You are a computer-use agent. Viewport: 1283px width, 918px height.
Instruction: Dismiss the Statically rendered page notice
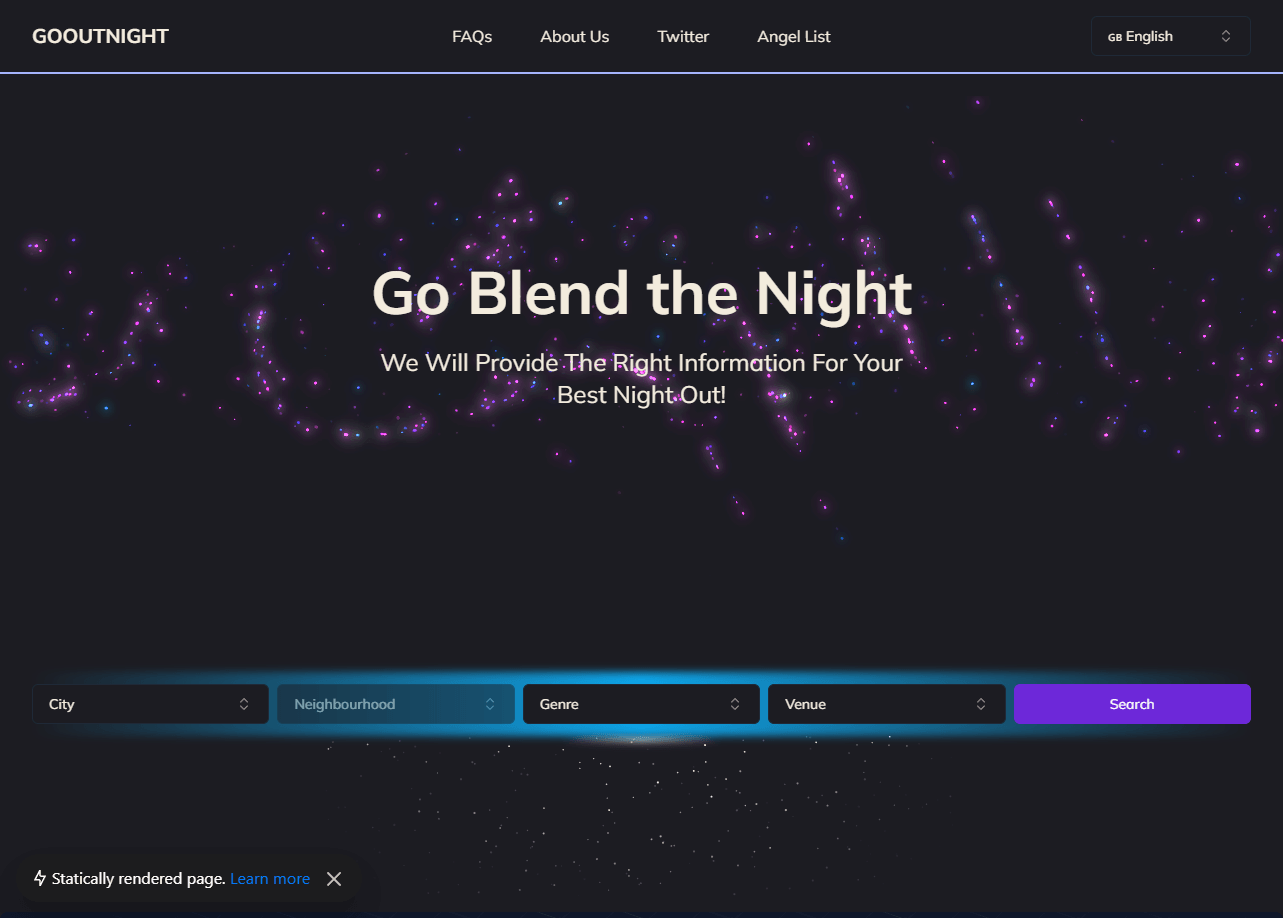334,879
